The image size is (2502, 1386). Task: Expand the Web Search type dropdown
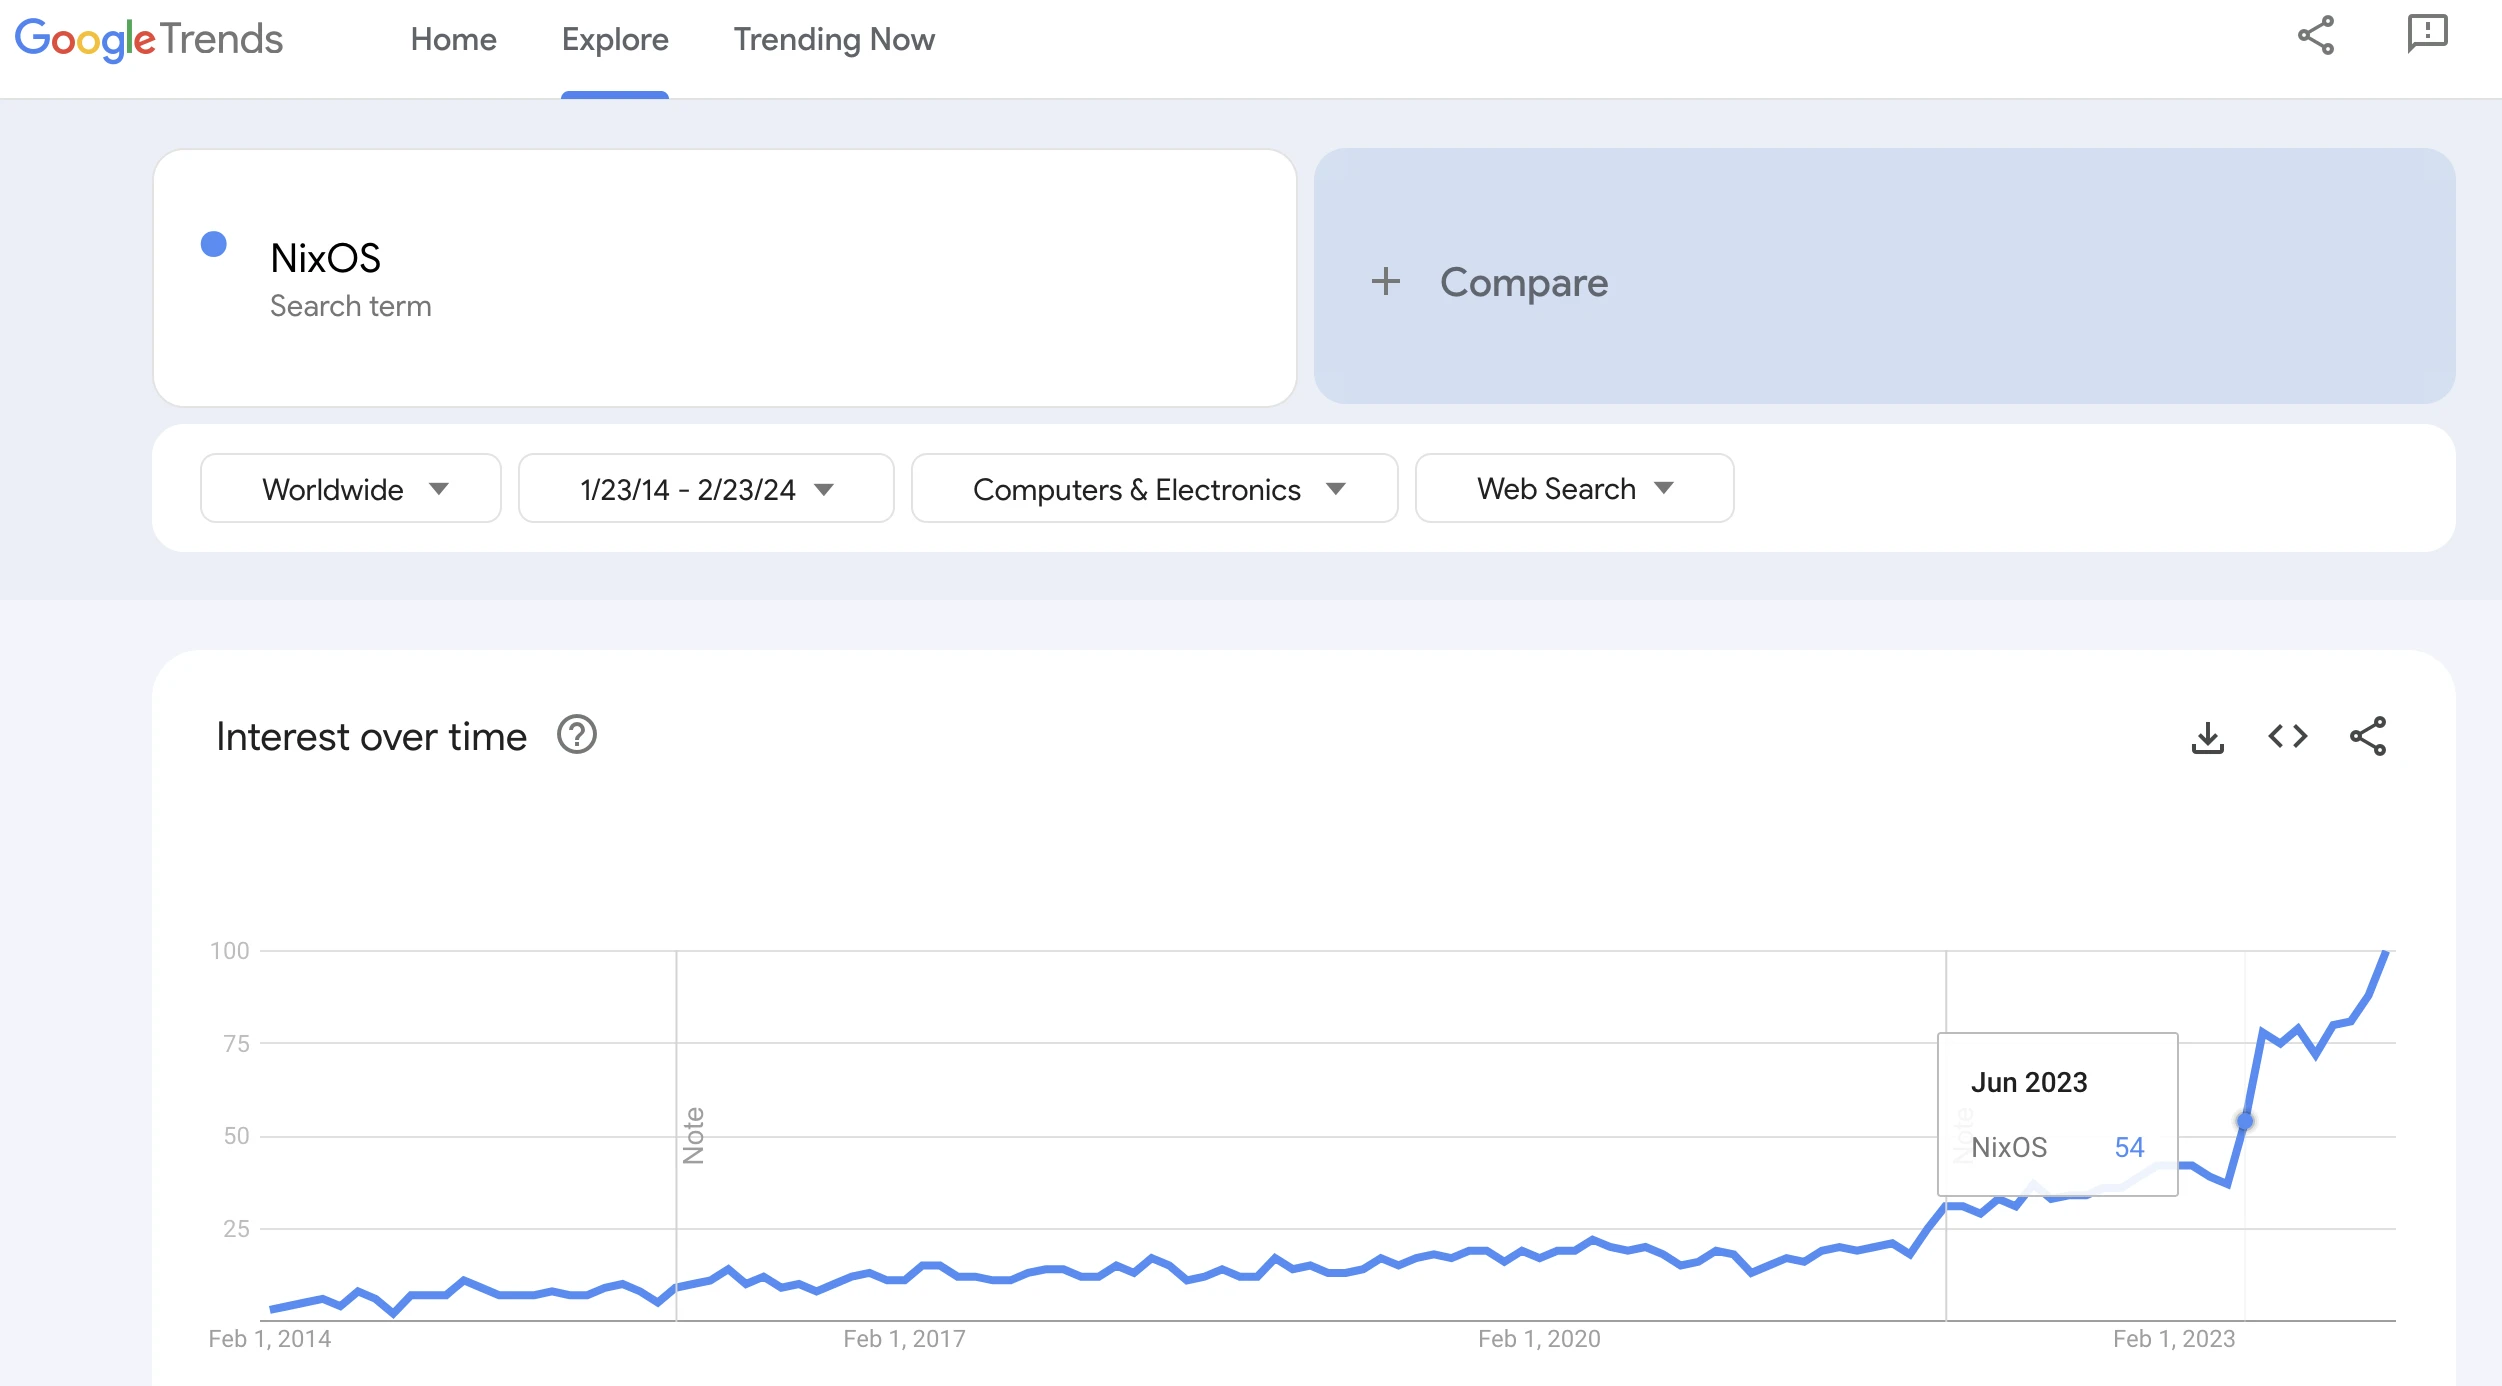click(1574, 489)
